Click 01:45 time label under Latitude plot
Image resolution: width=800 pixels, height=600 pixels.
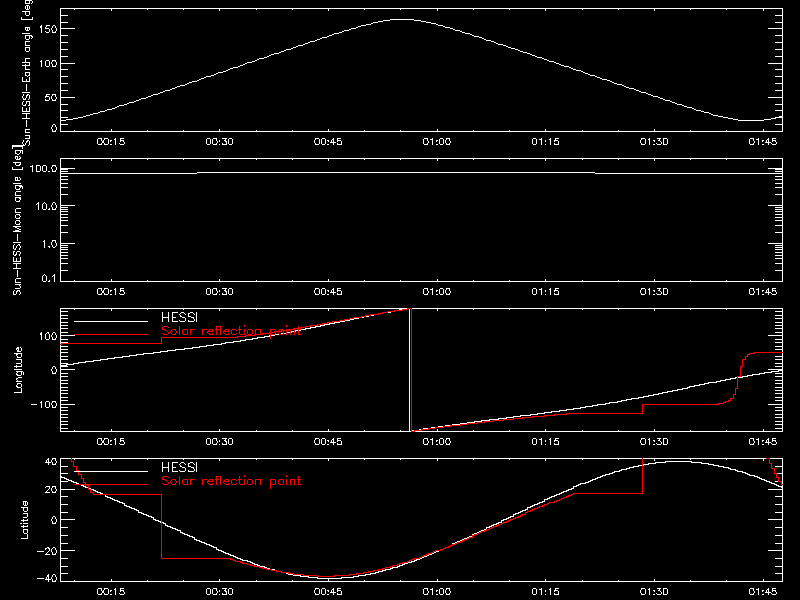763,592
